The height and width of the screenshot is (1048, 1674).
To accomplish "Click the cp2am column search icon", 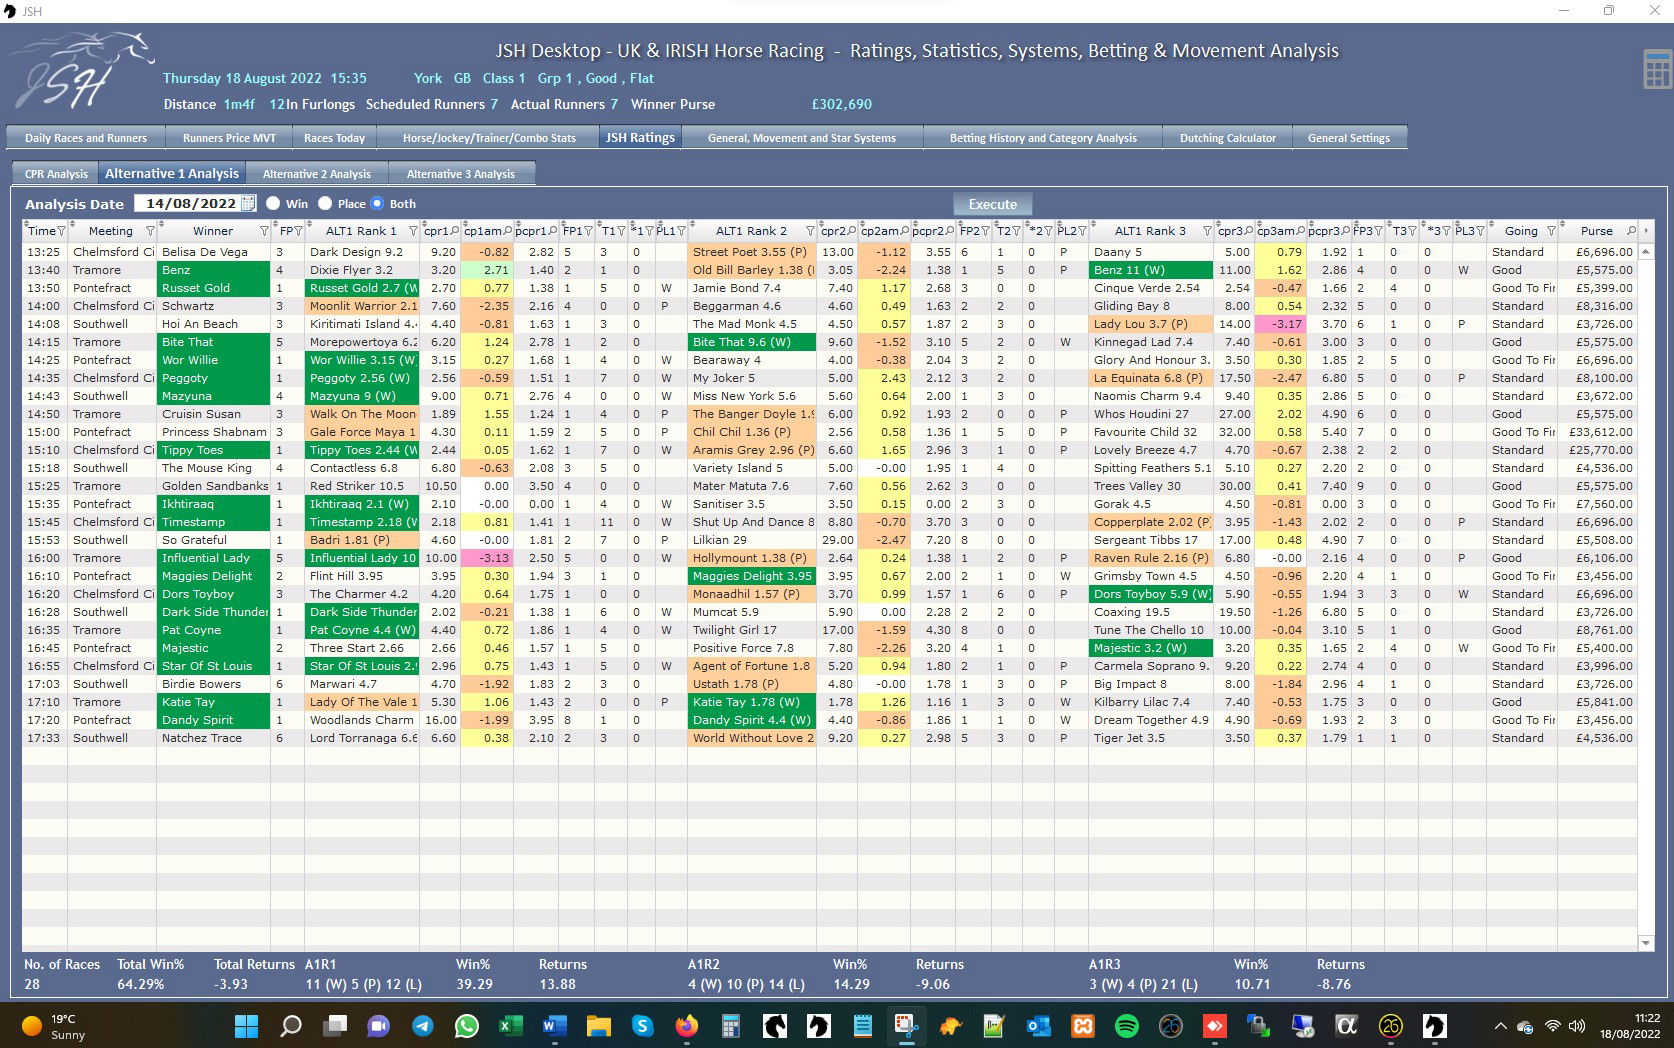I will [x=905, y=231].
